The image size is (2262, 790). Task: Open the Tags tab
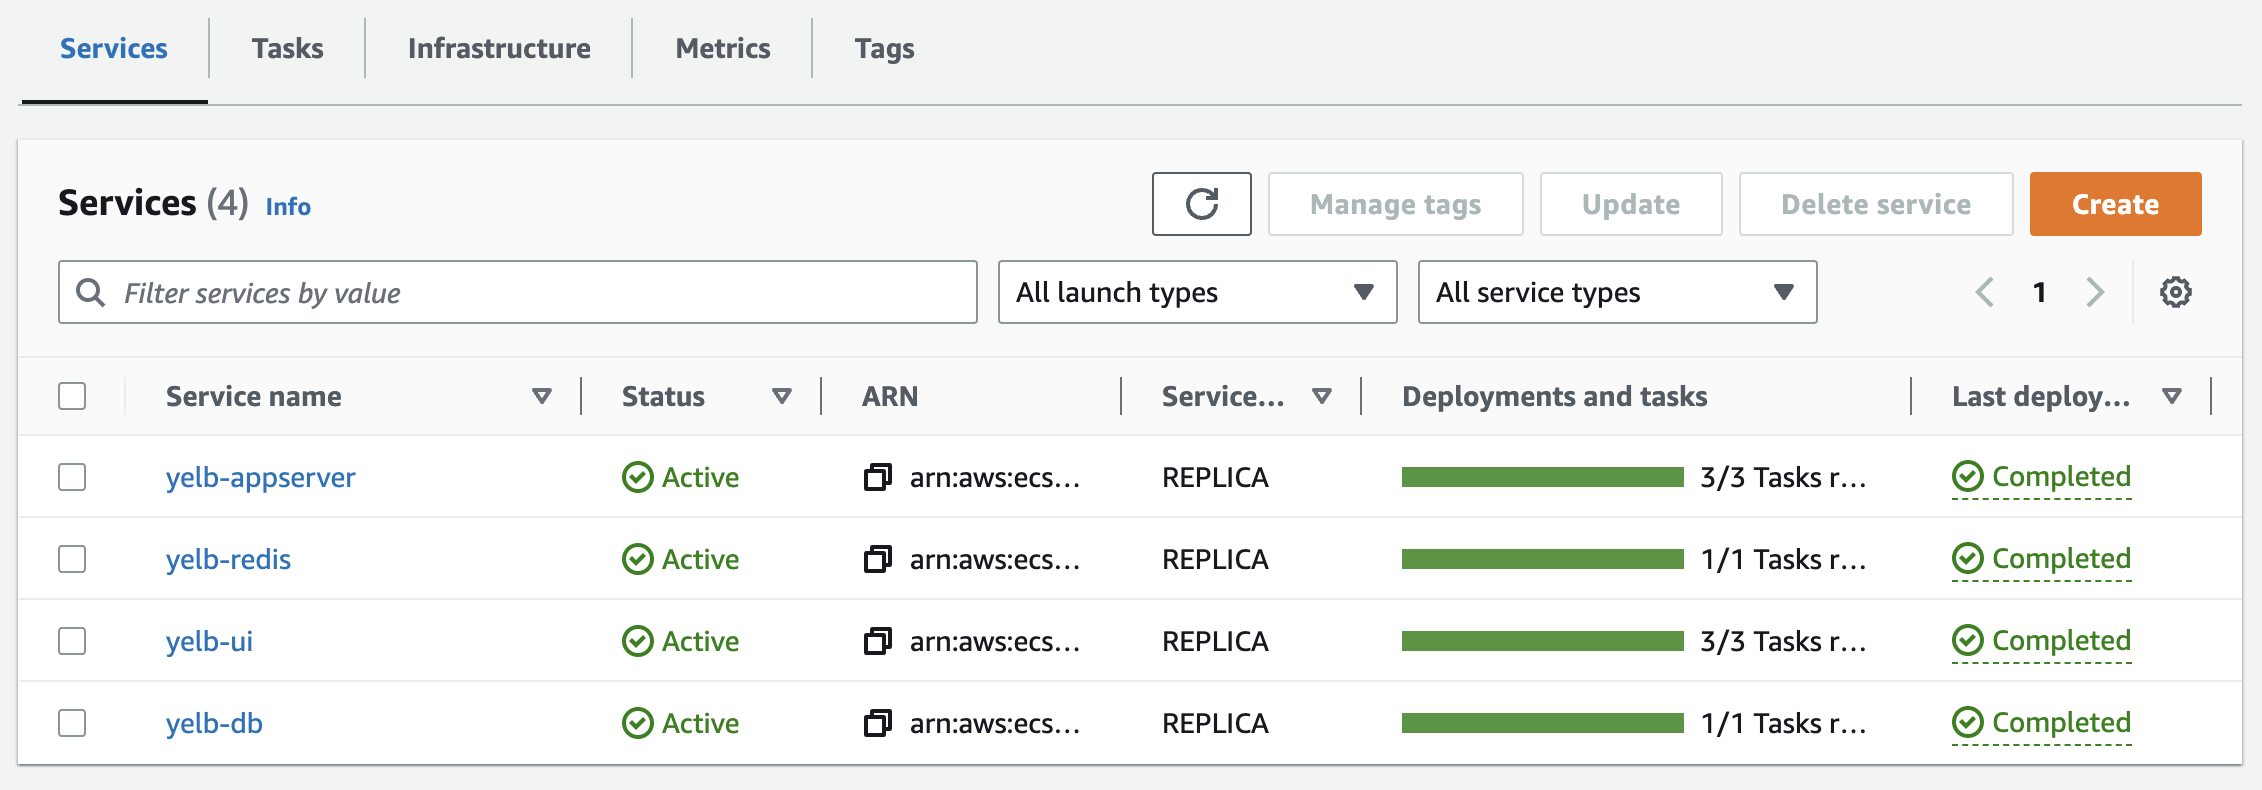(x=885, y=49)
